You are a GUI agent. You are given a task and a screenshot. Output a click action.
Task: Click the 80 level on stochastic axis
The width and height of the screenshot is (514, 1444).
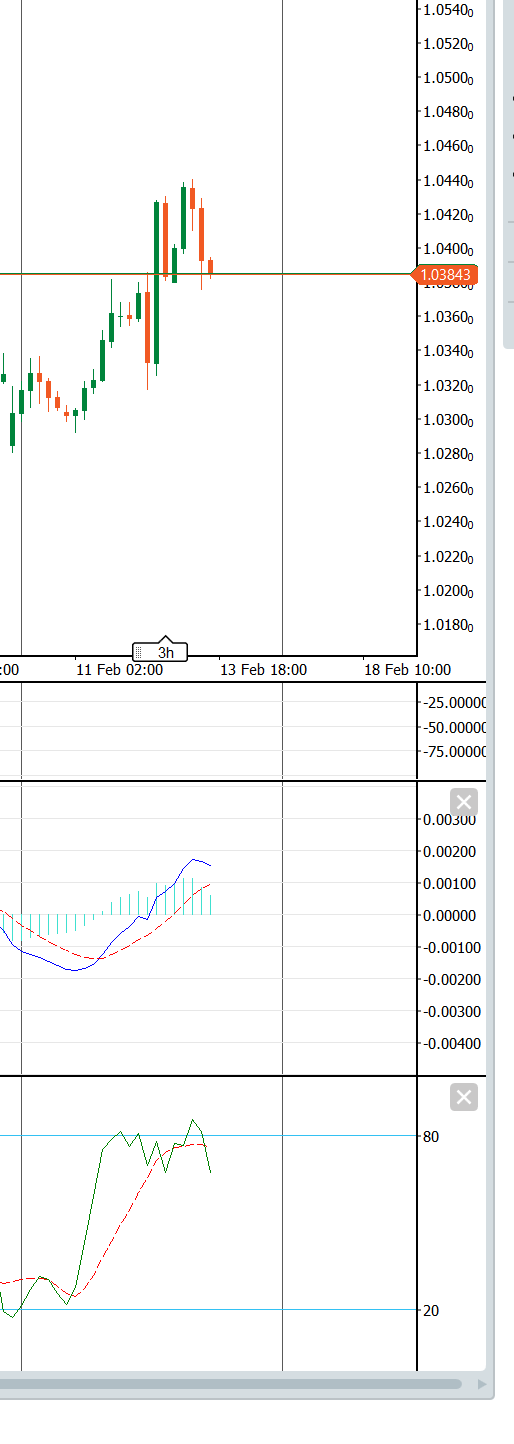click(431, 1136)
